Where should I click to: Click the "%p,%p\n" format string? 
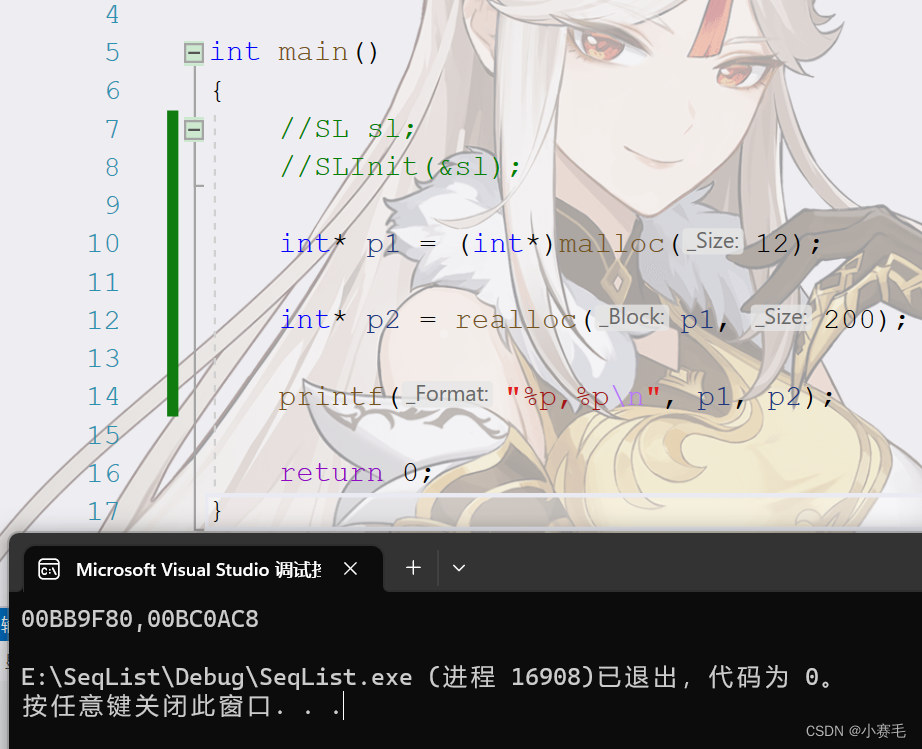coord(583,398)
